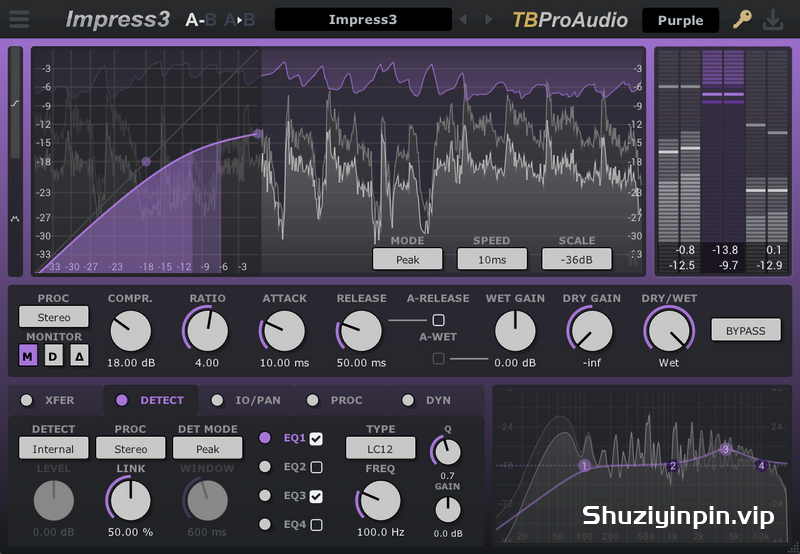Switch to the DYN tab
This screenshot has width=800, height=554.
tap(437, 400)
